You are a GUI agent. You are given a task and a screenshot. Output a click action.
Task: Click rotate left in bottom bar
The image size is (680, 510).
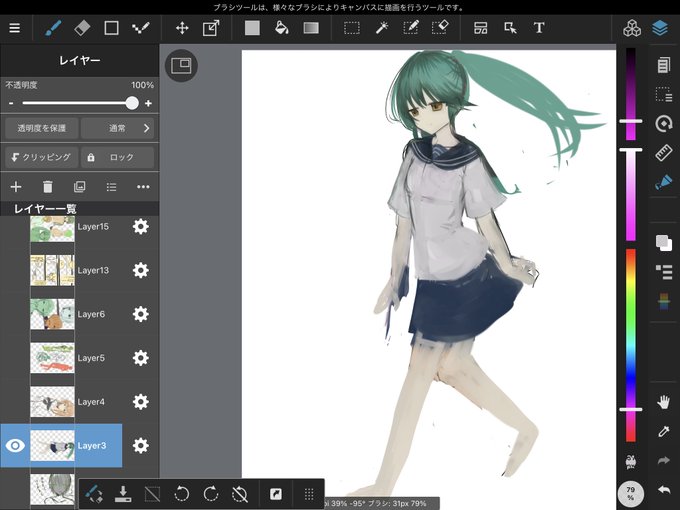181,494
